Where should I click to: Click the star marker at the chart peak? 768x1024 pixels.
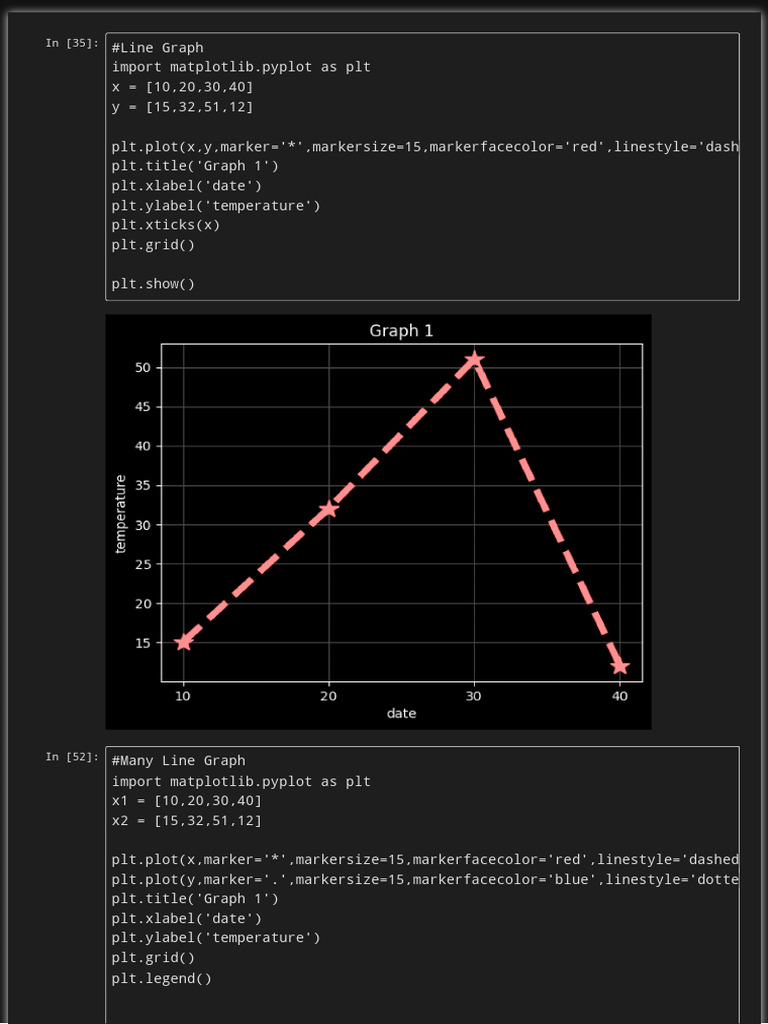tap(474, 360)
